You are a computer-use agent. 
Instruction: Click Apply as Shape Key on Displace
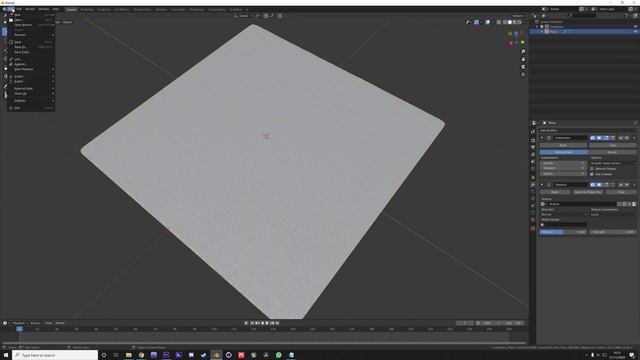(x=588, y=192)
